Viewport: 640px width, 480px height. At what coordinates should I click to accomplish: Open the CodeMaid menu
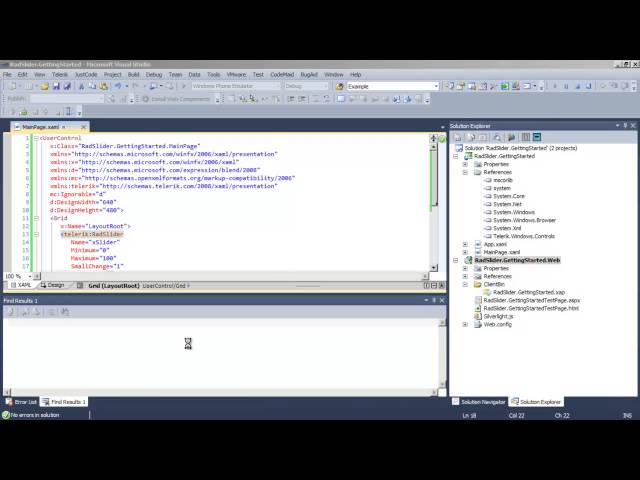click(x=282, y=75)
